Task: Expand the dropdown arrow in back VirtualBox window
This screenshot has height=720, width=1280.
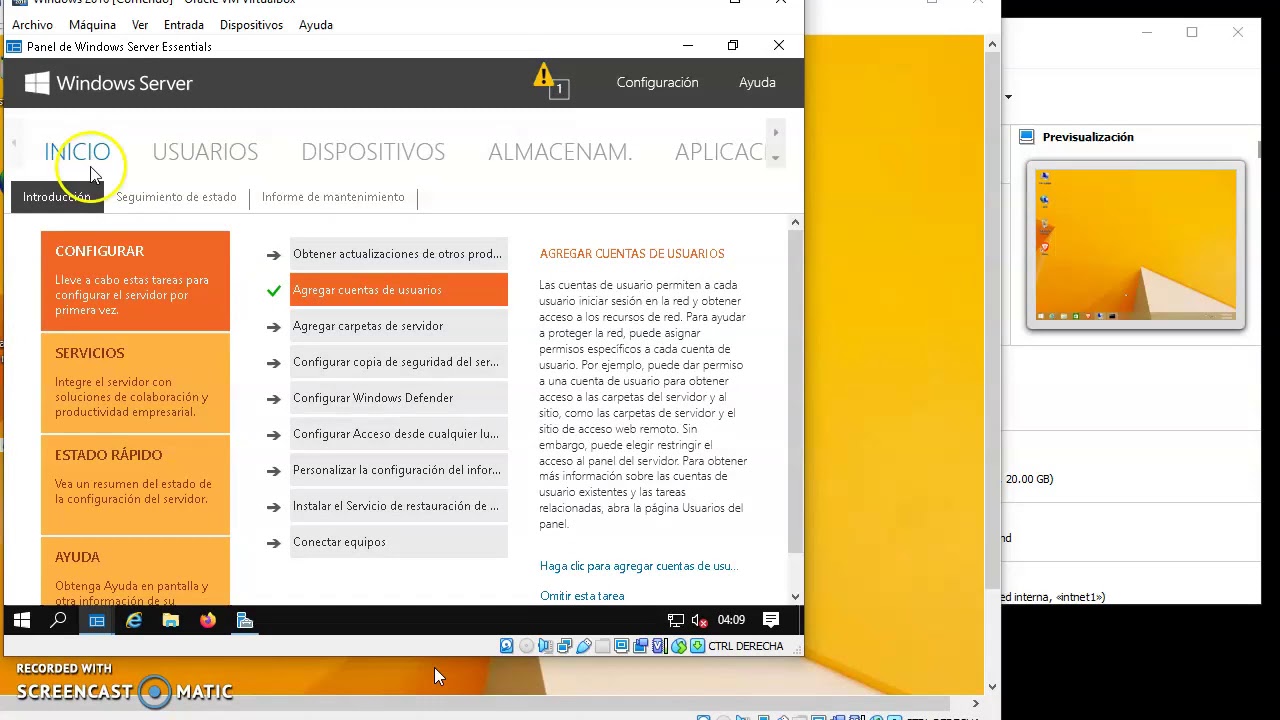Action: tap(1008, 97)
